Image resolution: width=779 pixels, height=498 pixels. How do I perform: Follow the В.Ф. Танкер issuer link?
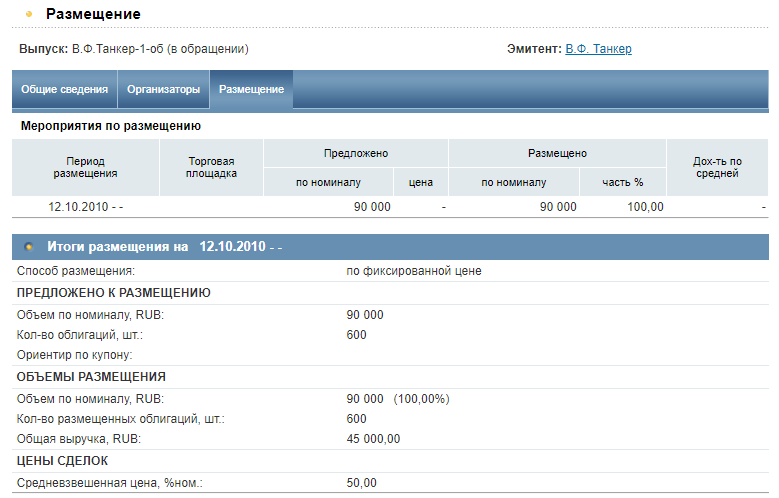pyautogui.click(x=598, y=48)
